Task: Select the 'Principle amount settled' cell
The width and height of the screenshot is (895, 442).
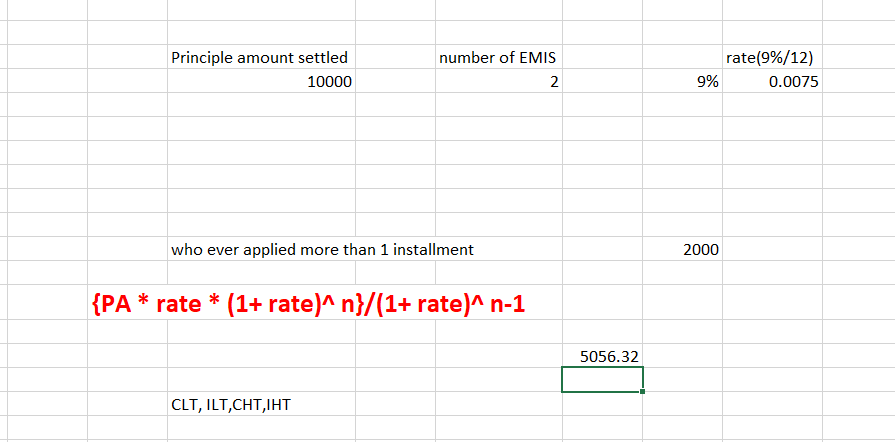Action: 261,57
